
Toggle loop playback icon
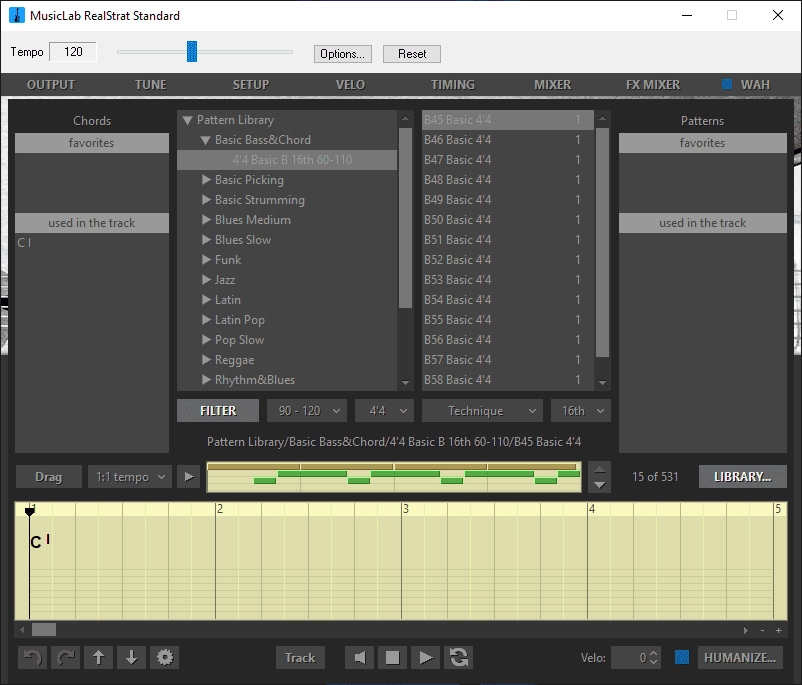(458, 657)
